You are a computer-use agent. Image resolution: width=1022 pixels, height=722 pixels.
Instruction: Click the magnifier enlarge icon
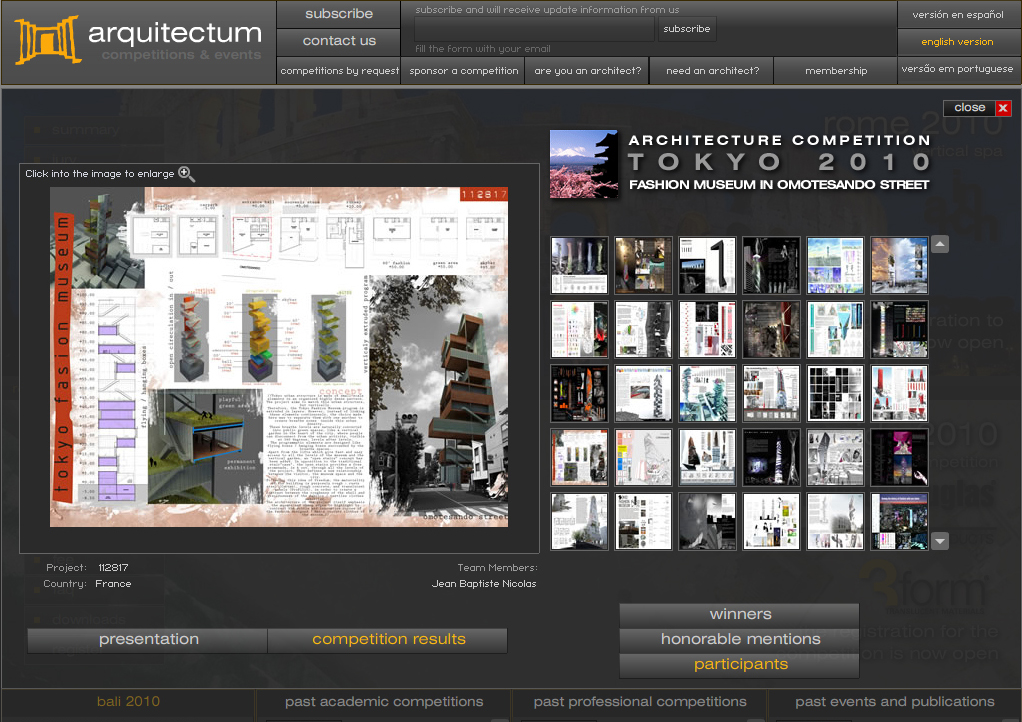(x=186, y=173)
